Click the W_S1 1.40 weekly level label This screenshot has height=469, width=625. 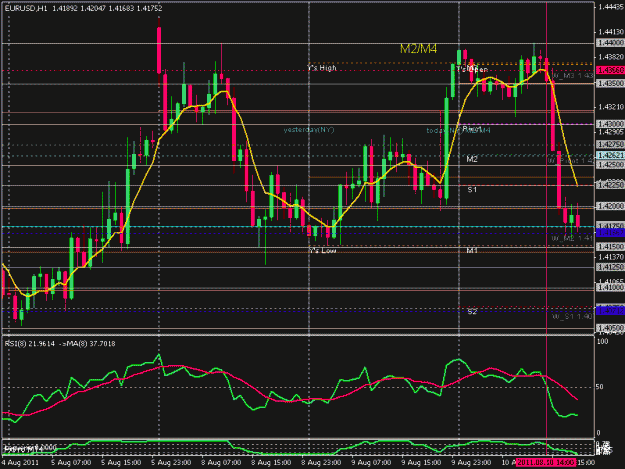tap(573, 316)
